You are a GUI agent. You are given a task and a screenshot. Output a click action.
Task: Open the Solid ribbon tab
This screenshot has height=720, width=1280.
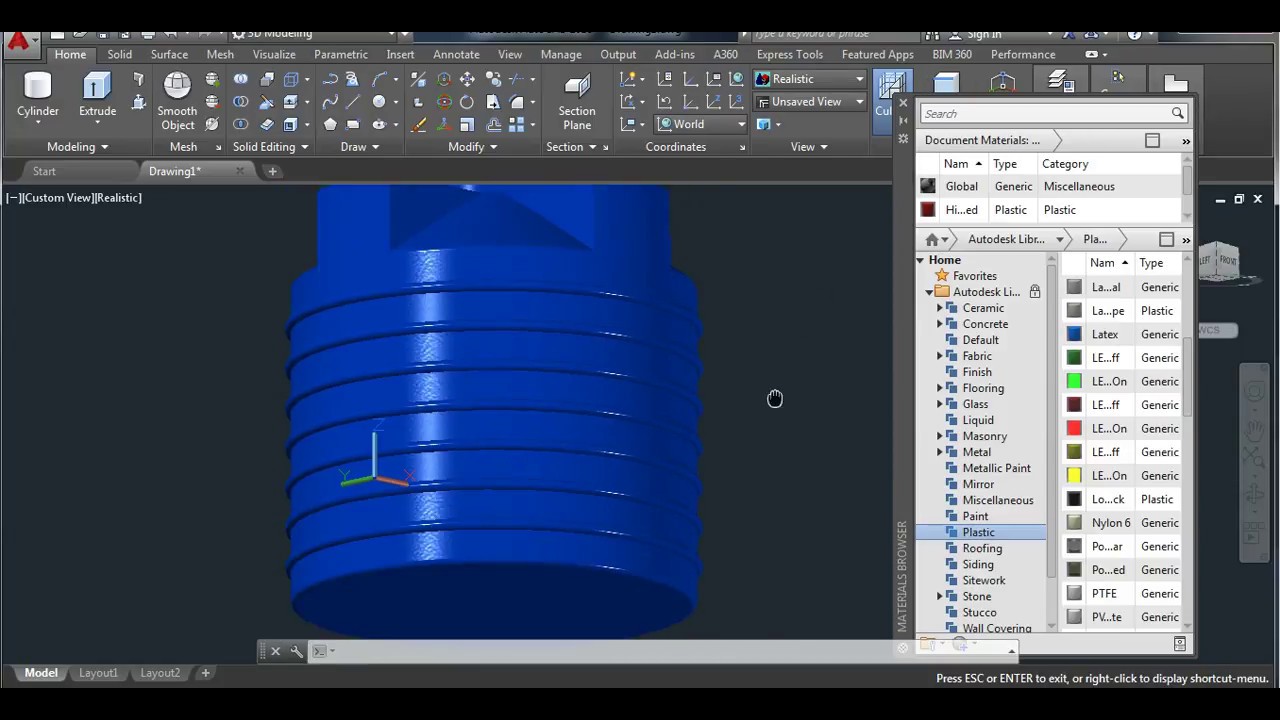(x=119, y=54)
